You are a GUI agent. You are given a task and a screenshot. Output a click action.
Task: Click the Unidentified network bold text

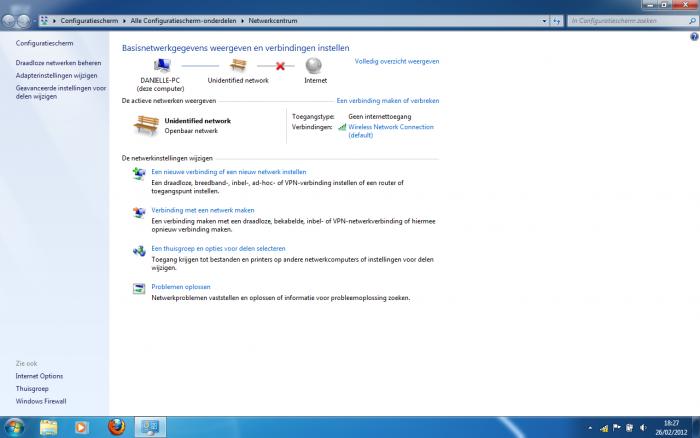coord(197,121)
